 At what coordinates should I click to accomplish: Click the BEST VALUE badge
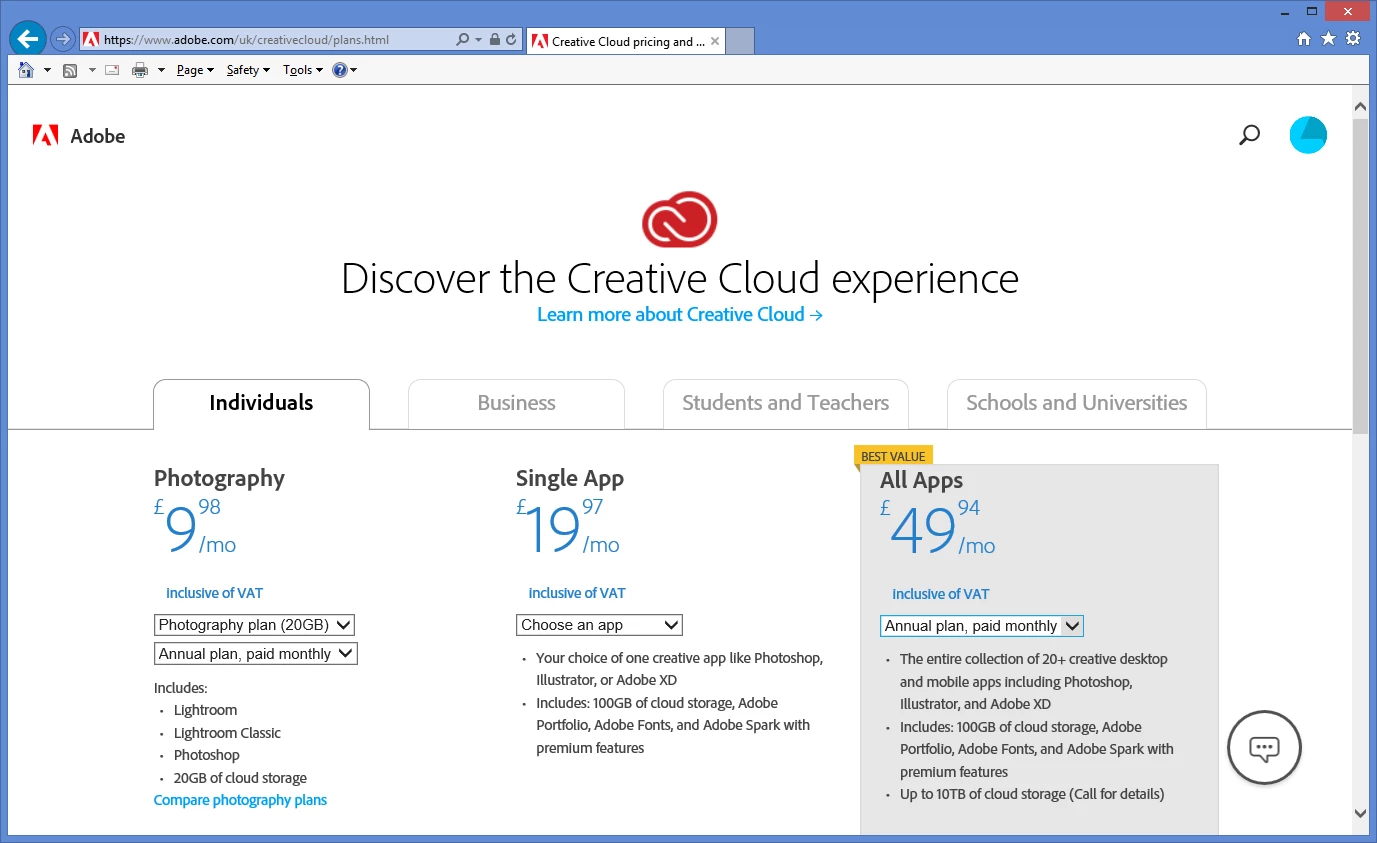click(x=893, y=456)
